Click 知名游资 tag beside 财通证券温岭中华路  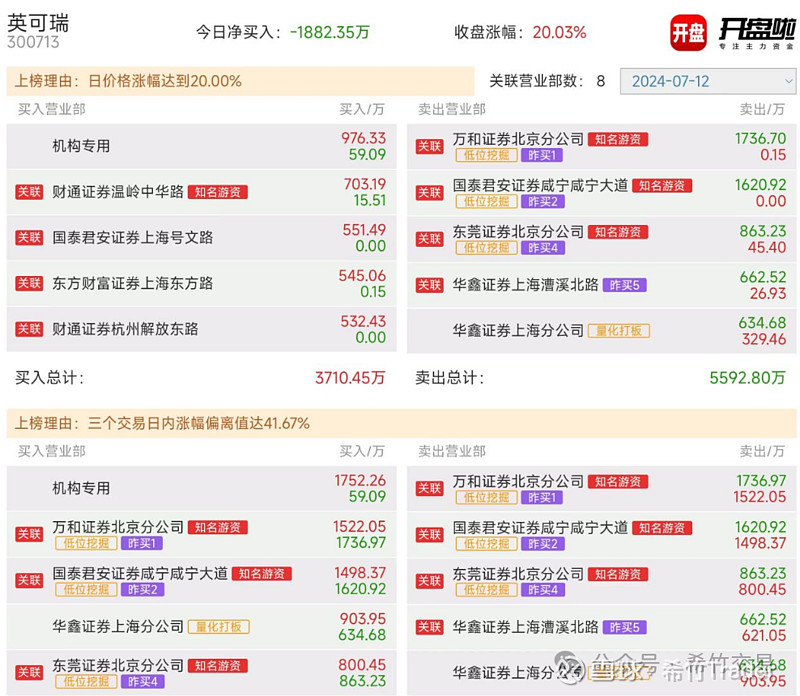coord(218,192)
